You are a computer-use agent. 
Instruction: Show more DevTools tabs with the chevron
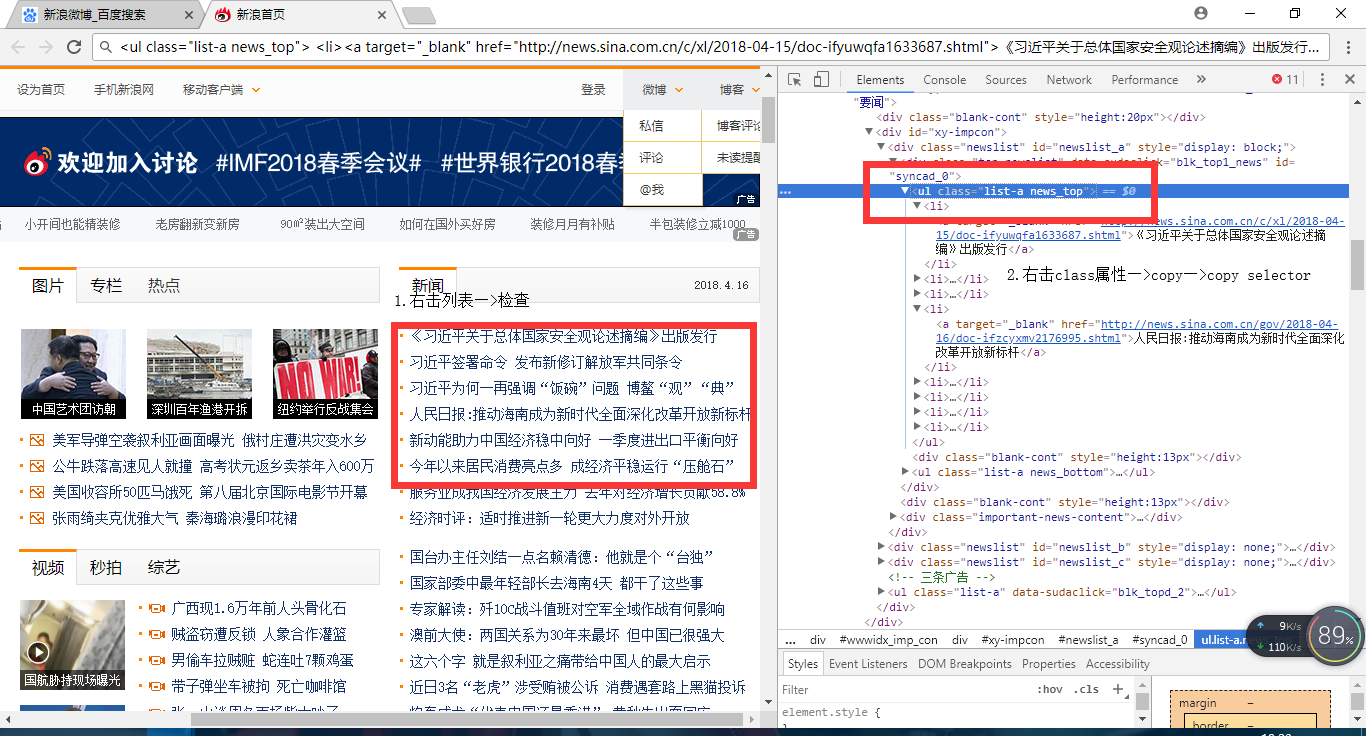point(1203,80)
